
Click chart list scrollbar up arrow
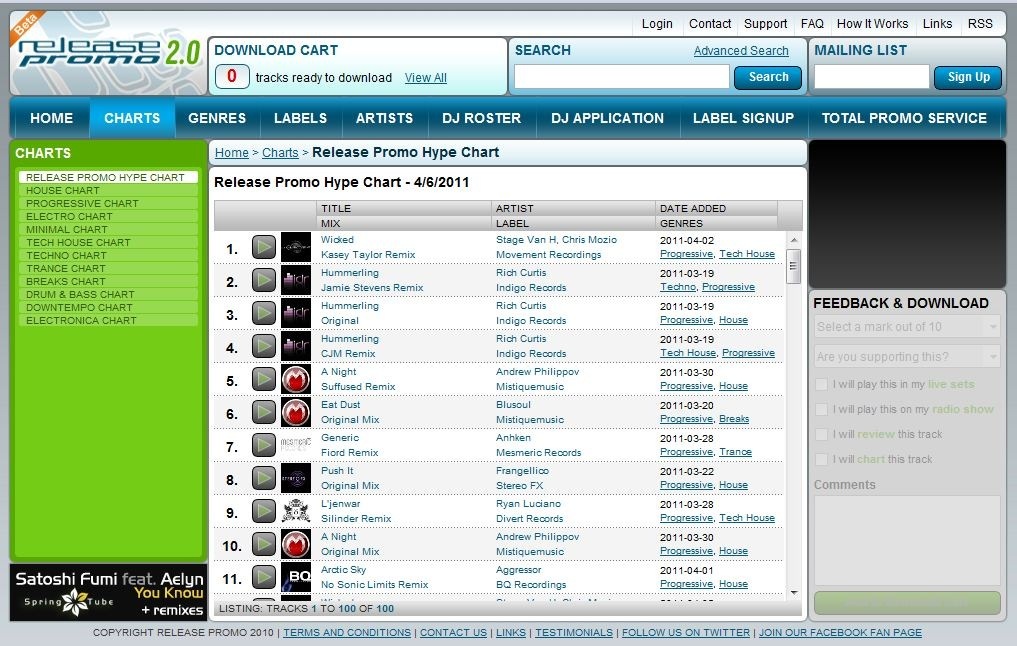pyautogui.click(x=794, y=240)
